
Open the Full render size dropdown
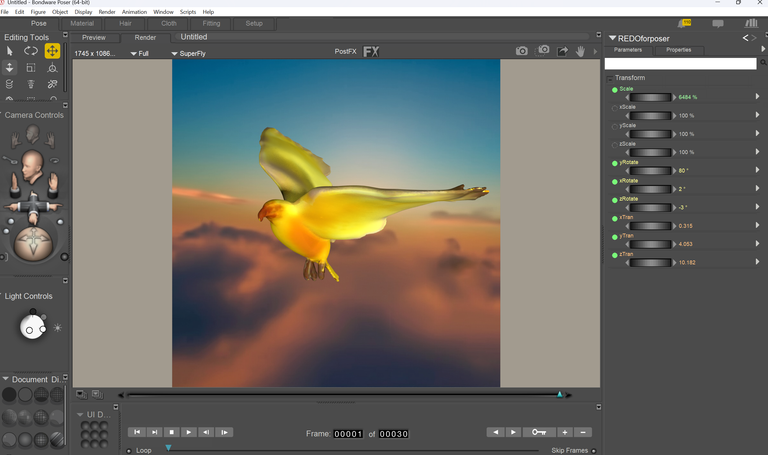[140, 53]
